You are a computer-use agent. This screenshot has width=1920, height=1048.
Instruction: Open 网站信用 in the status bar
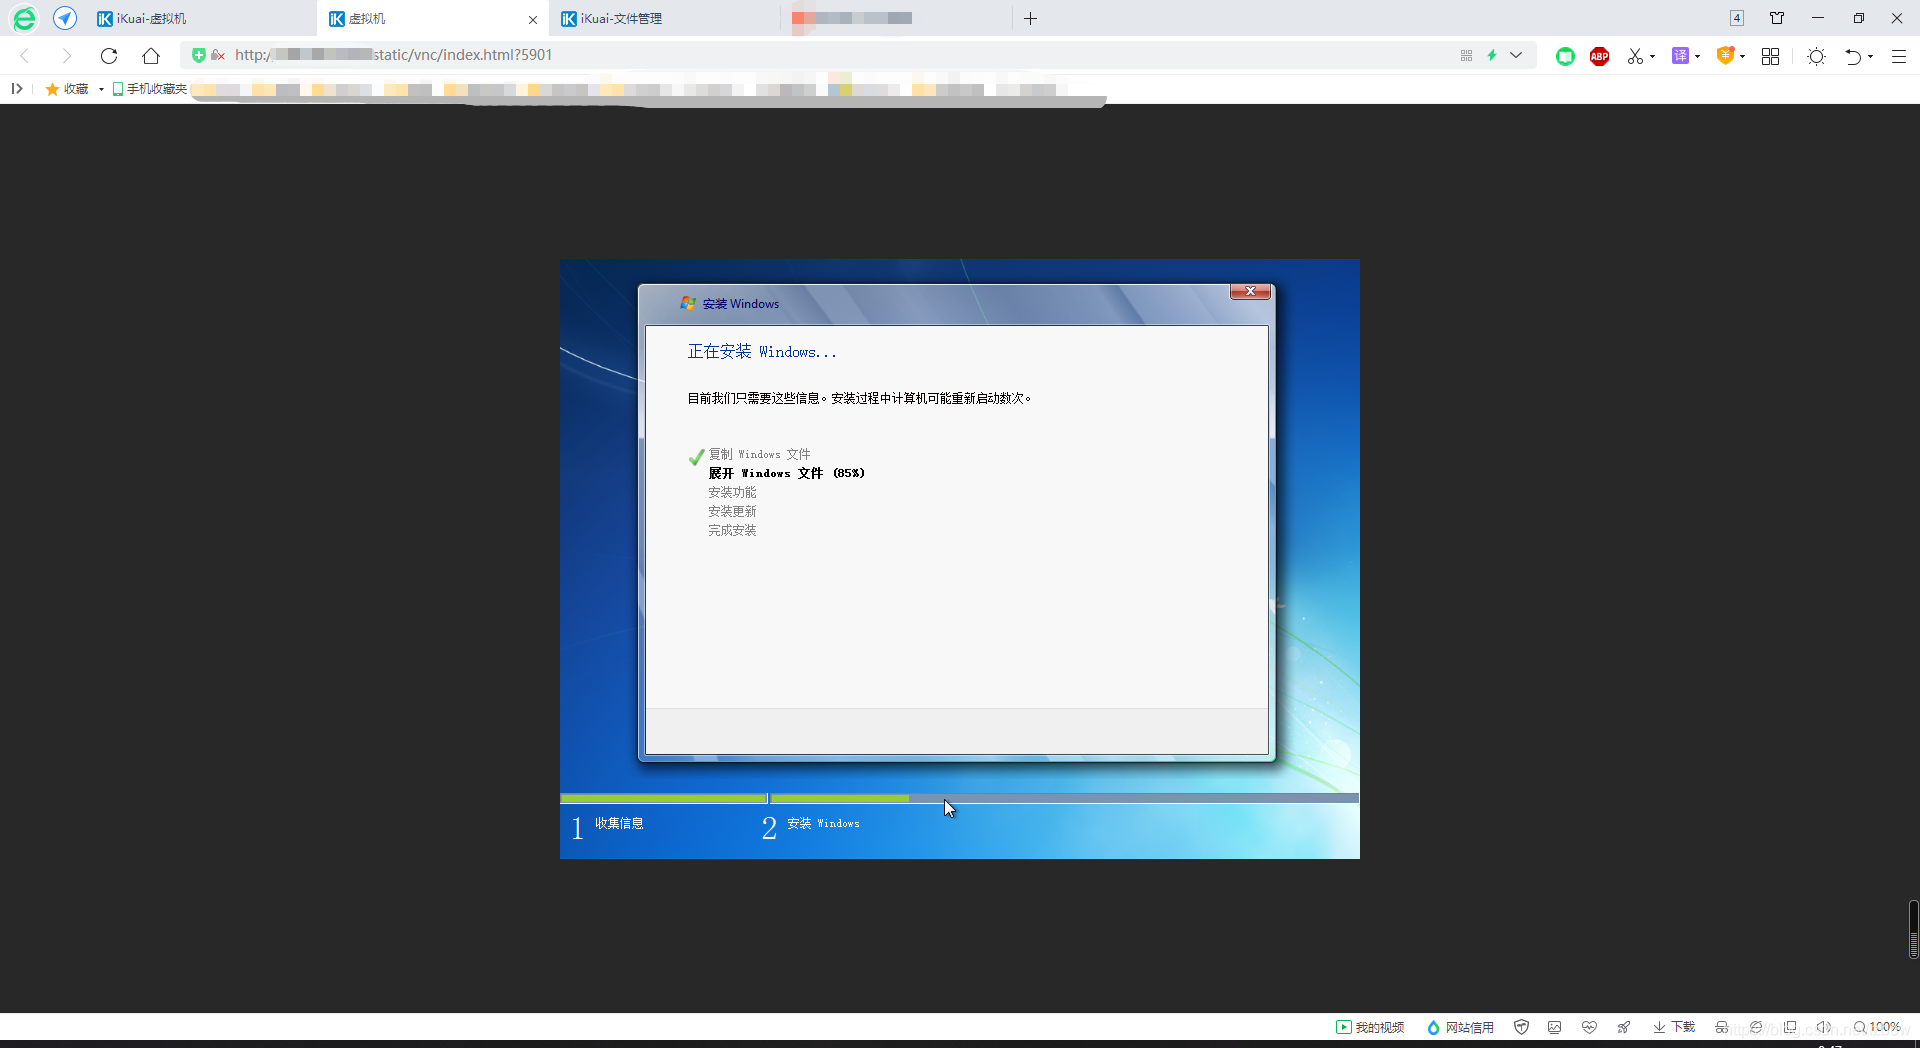[x=1460, y=1027]
